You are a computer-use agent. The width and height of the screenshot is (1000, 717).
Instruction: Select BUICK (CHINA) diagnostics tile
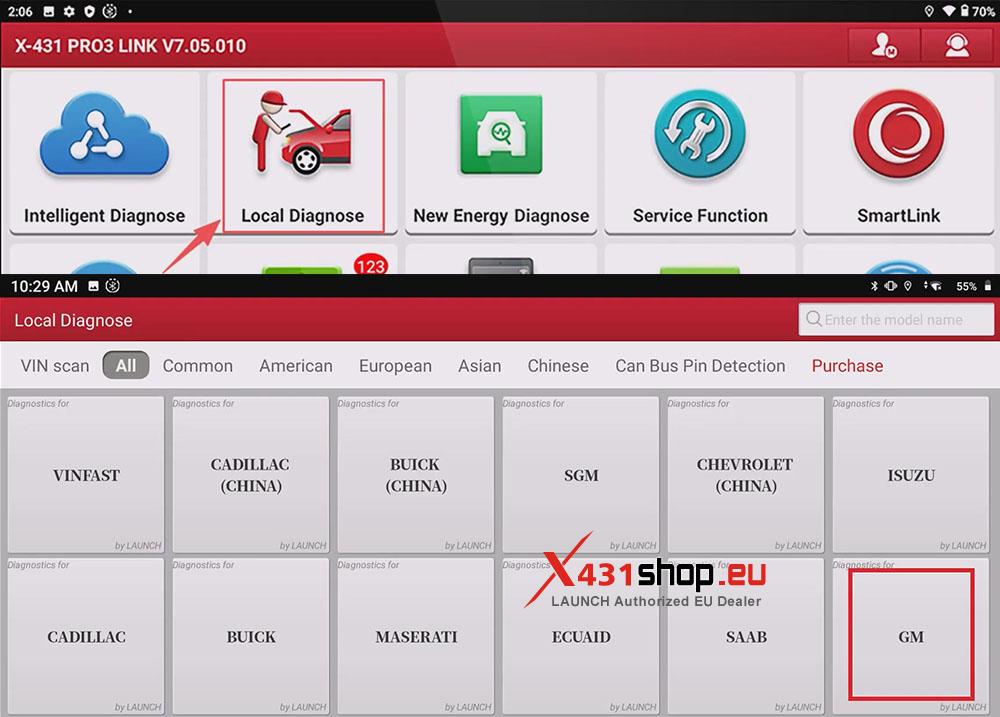(416, 475)
